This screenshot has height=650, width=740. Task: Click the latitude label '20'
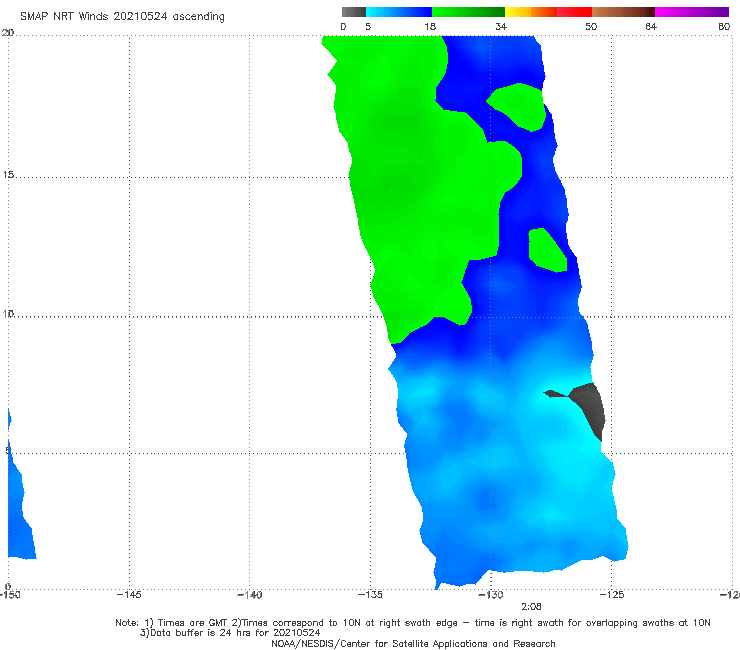tap(8, 33)
